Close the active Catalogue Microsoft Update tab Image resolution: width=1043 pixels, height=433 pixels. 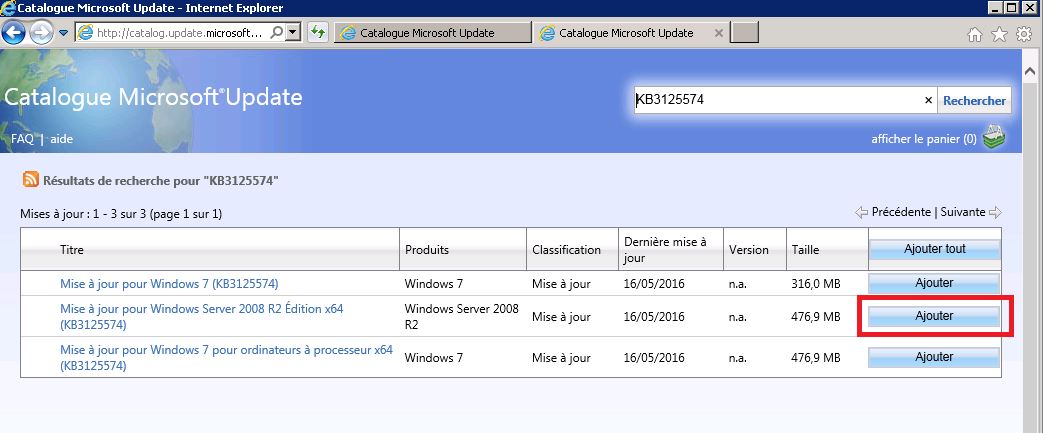pyautogui.click(x=718, y=33)
